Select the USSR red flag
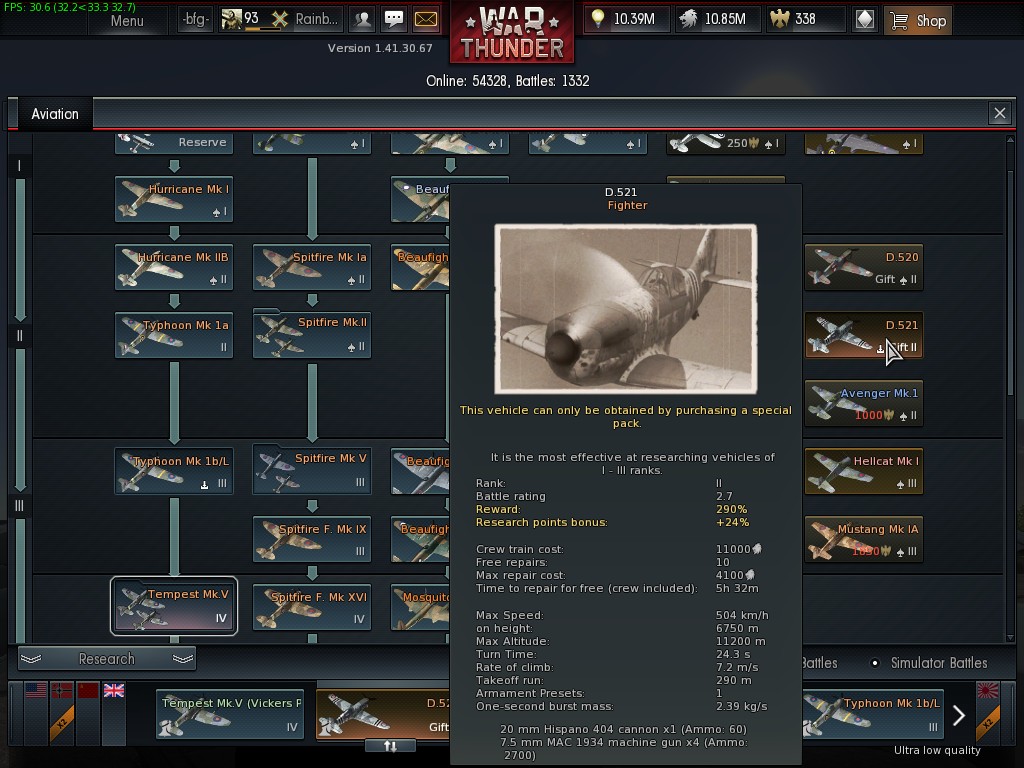1024x768 pixels. click(88, 690)
